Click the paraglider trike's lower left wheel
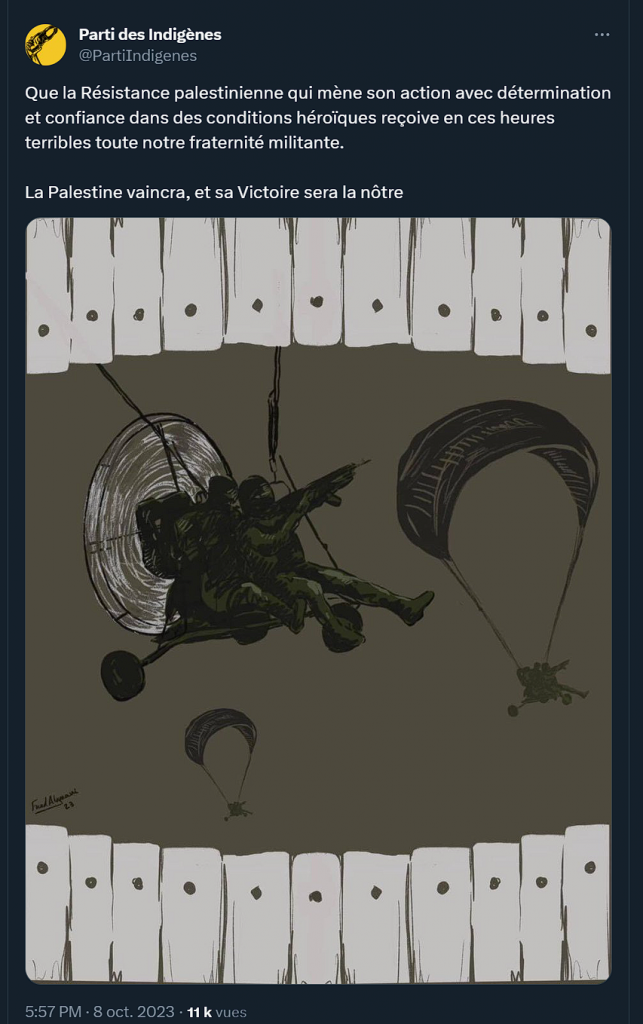Viewport: 643px width, 1024px height. pyautogui.click(x=122, y=676)
